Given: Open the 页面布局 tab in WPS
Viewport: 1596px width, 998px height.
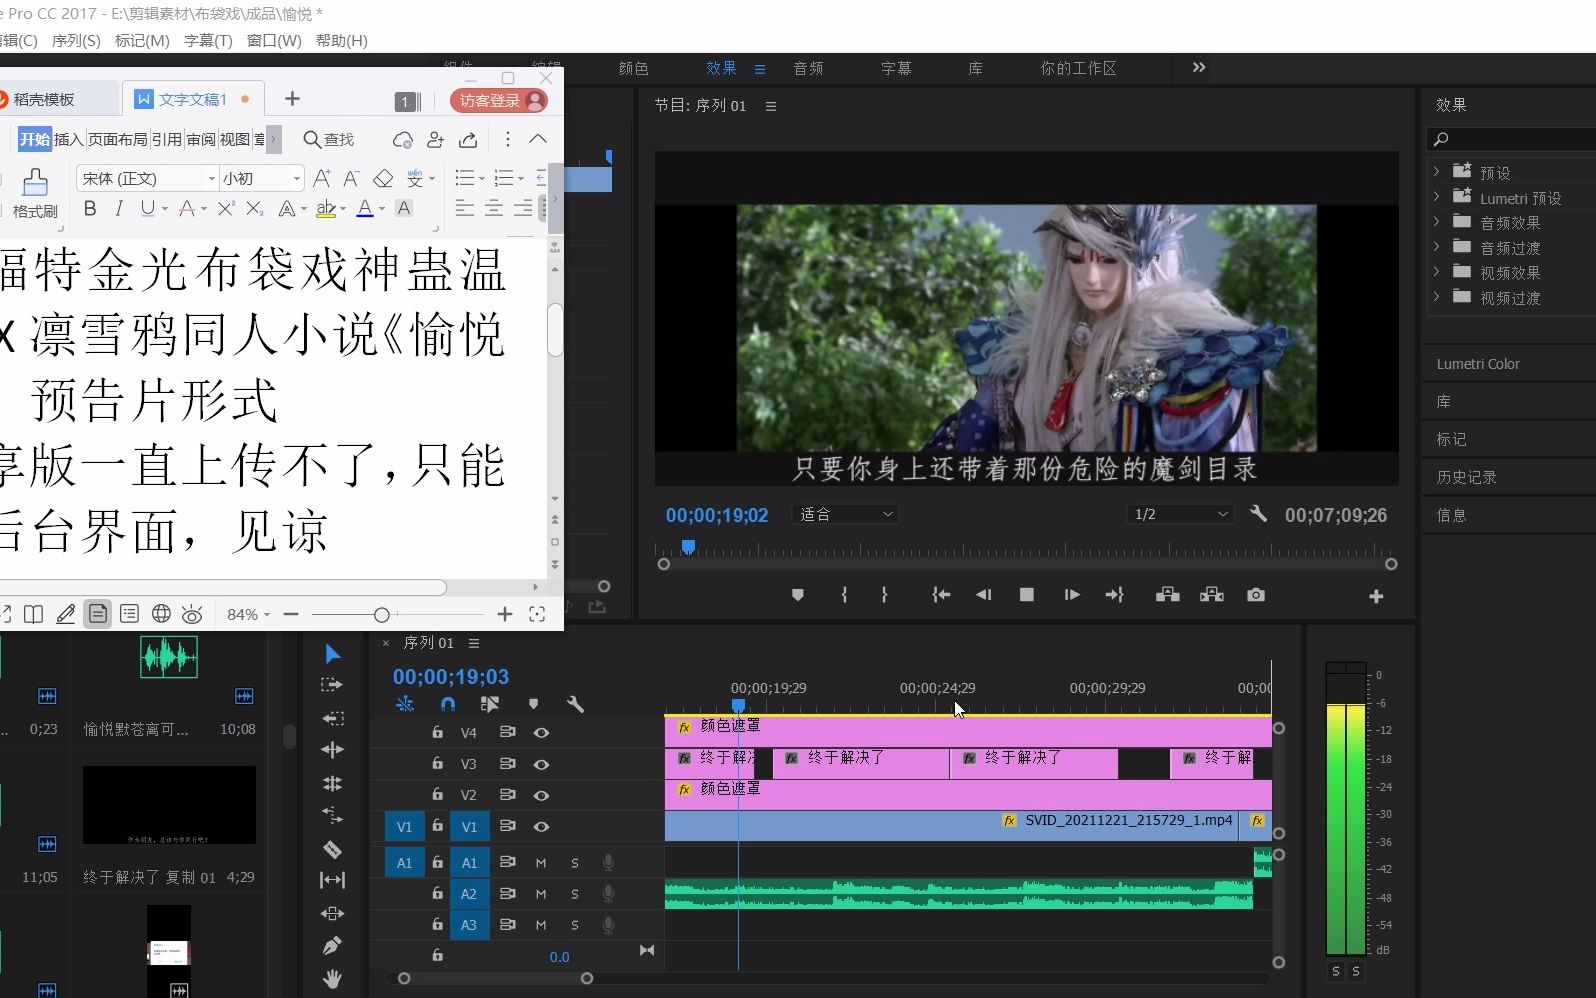Looking at the screenshot, I should tap(117, 139).
